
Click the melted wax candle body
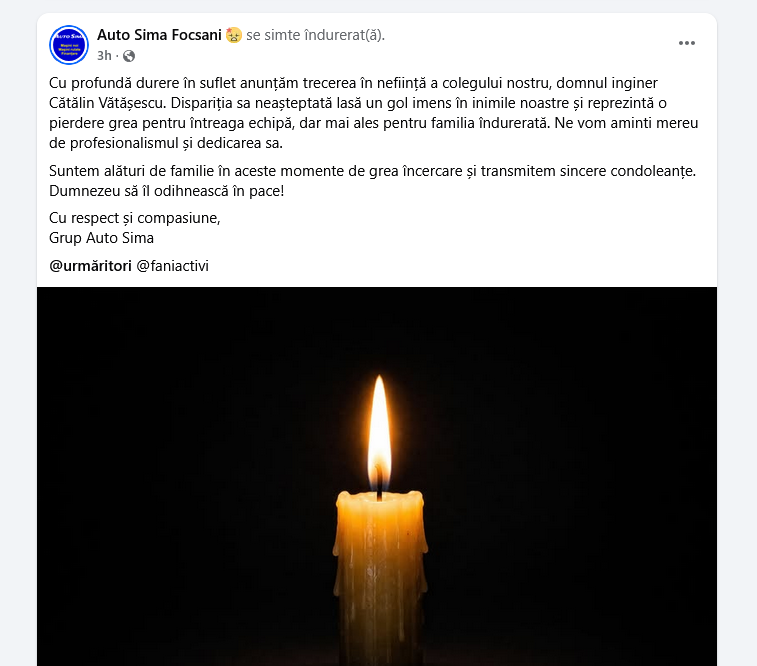380,577
